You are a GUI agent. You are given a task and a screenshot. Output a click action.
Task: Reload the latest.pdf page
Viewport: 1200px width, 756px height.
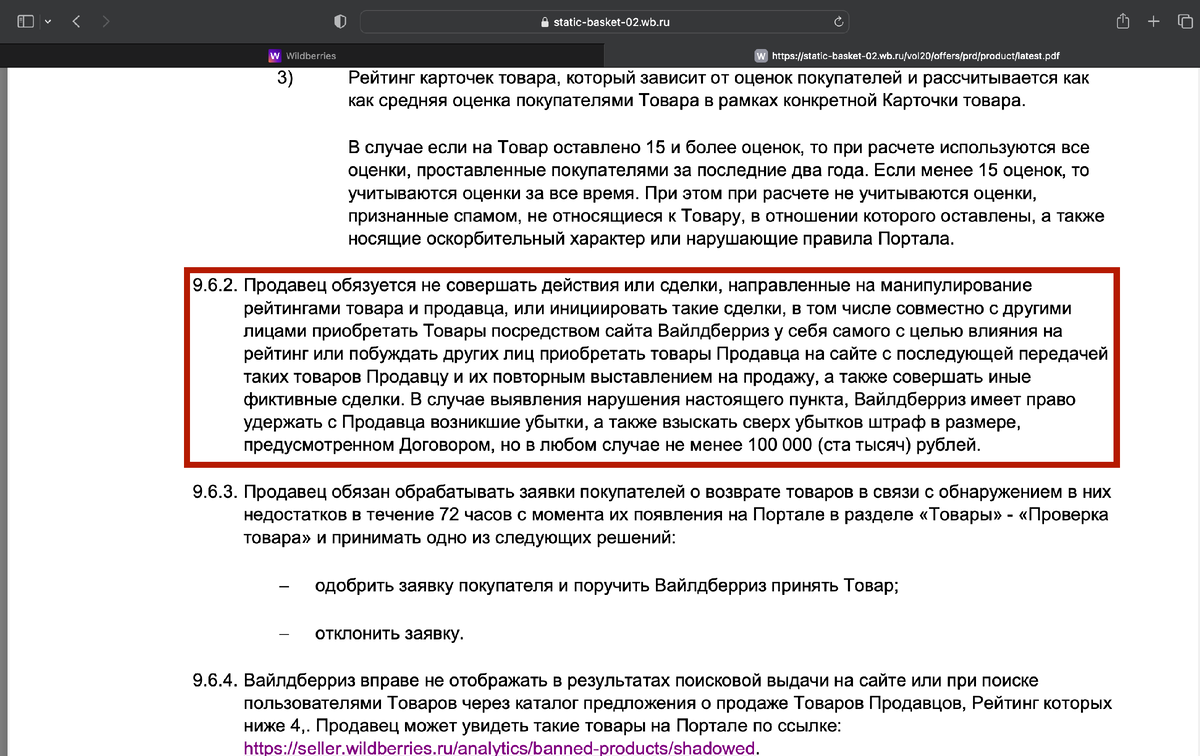(x=840, y=21)
